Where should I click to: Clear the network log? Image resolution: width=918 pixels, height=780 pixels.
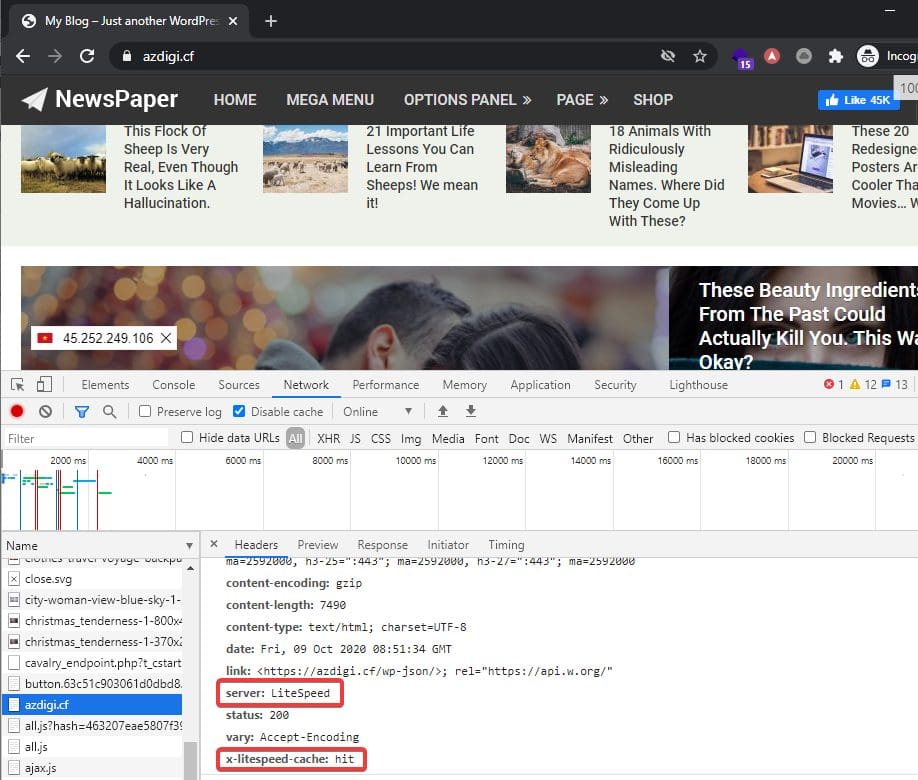[x=45, y=411]
